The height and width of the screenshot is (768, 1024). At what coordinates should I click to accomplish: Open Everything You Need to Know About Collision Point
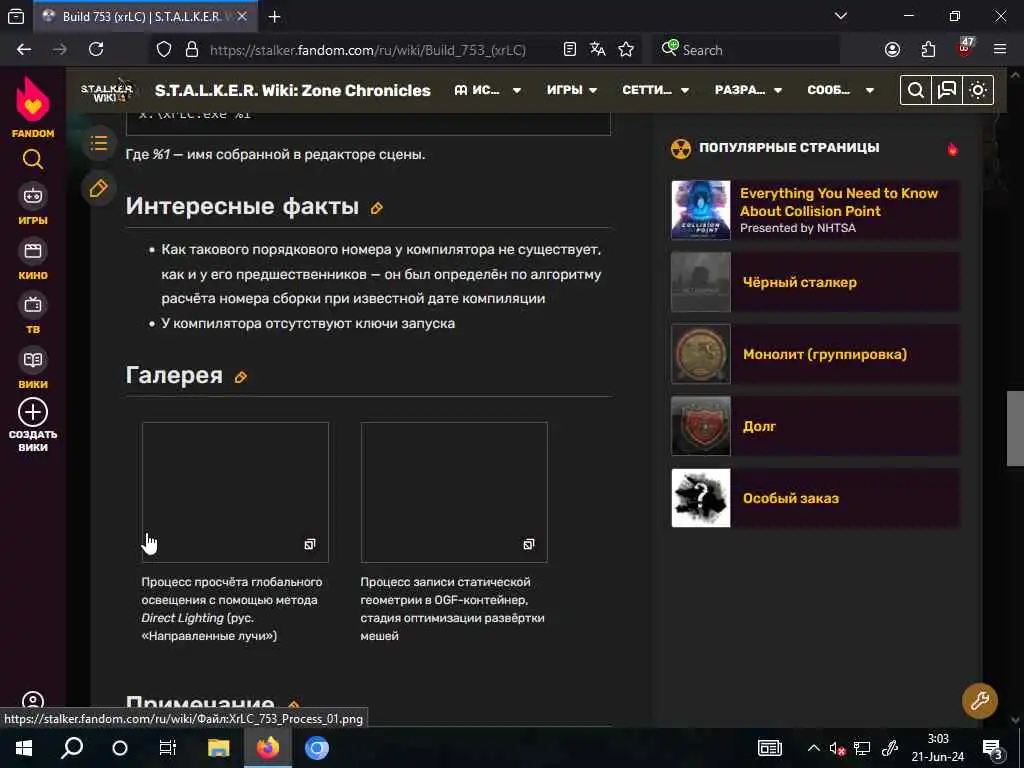tap(839, 202)
